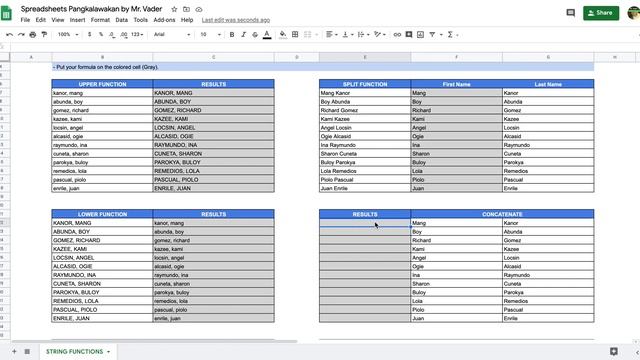Screen dimensions: 640x360
Task: Format as currency with dollar icon
Action: pyautogui.click(x=89, y=35)
